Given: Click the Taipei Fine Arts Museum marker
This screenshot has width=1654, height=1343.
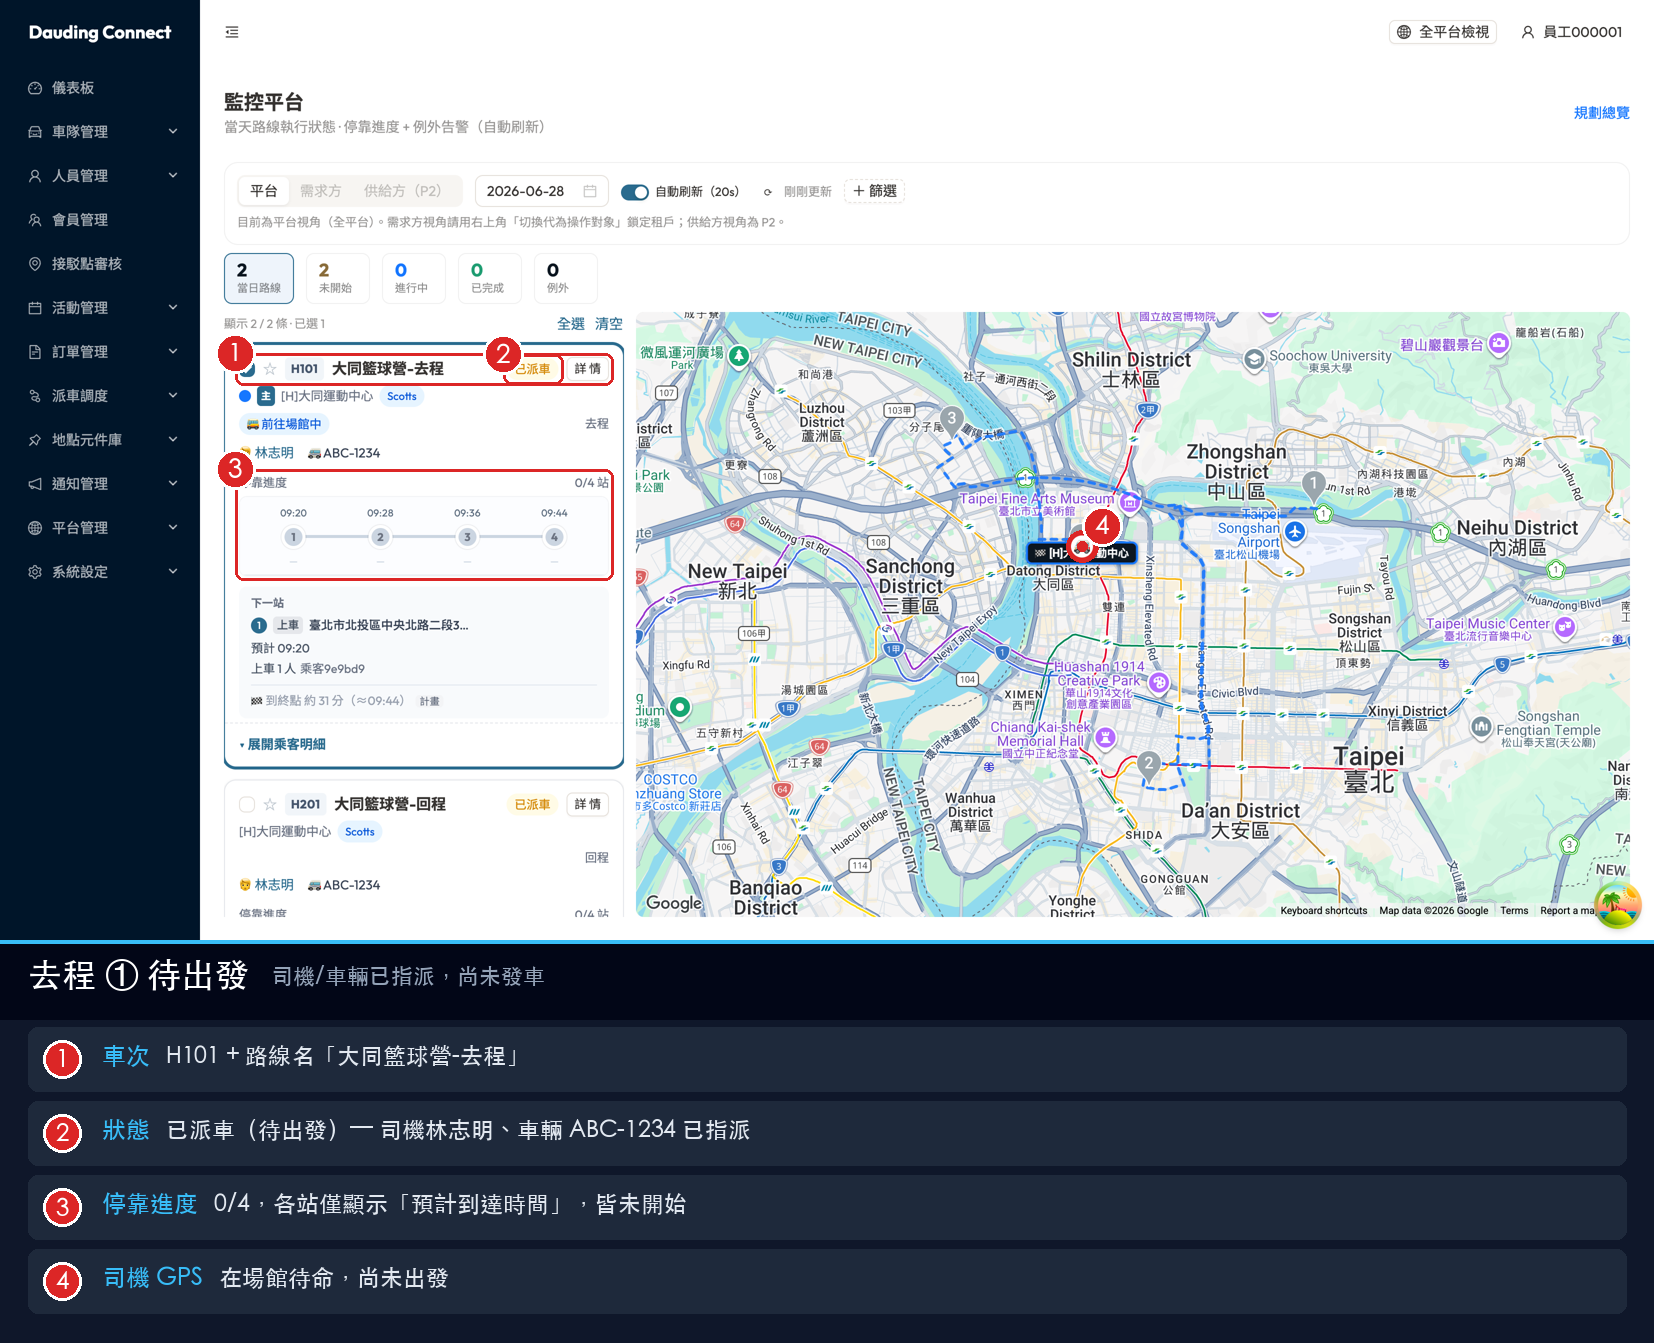Looking at the screenshot, I should pos(1129,501).
